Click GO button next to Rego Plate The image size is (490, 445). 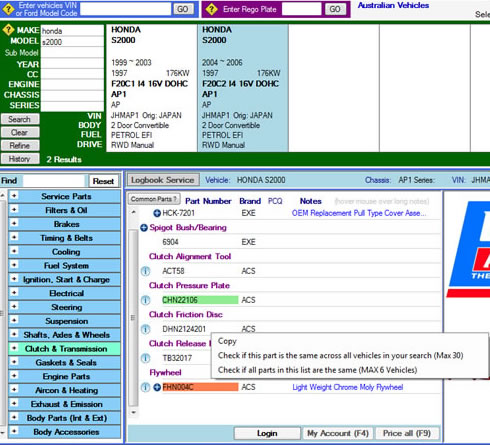click(335, 9)
